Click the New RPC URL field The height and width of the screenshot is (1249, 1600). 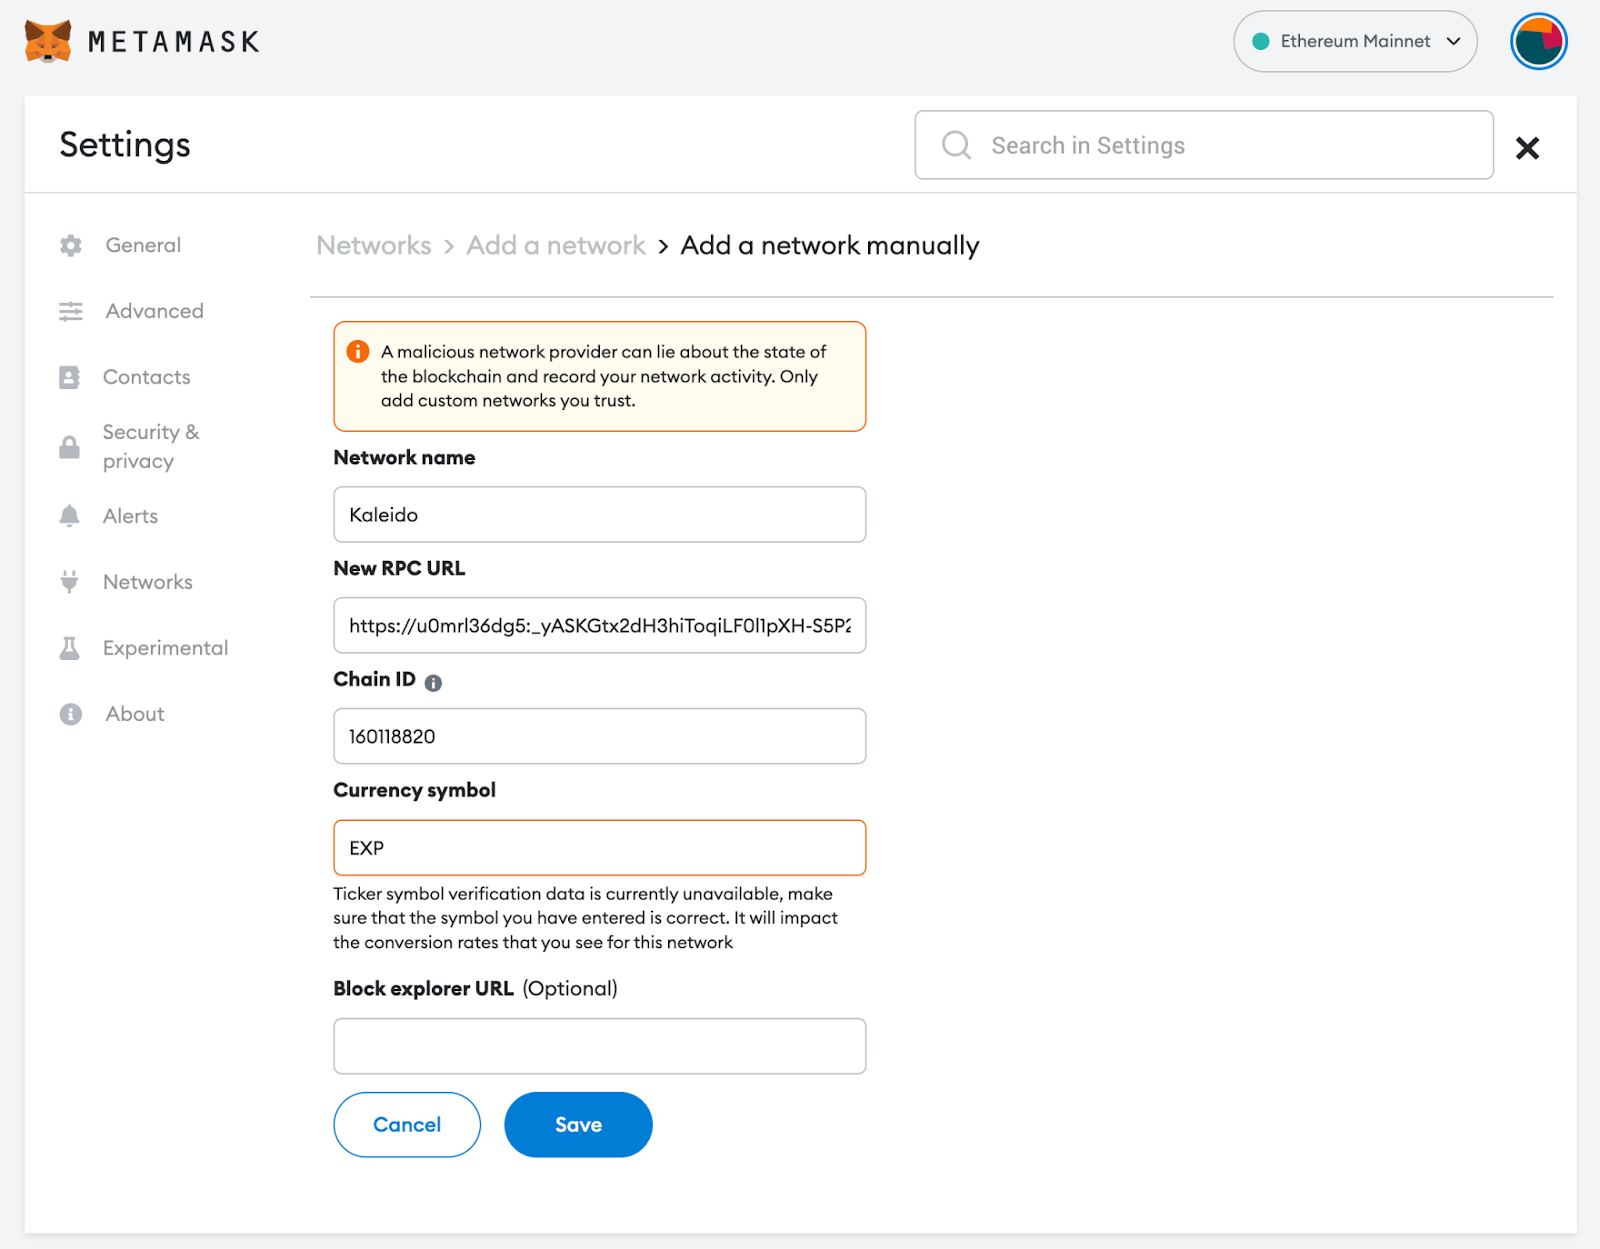point(600,626)
